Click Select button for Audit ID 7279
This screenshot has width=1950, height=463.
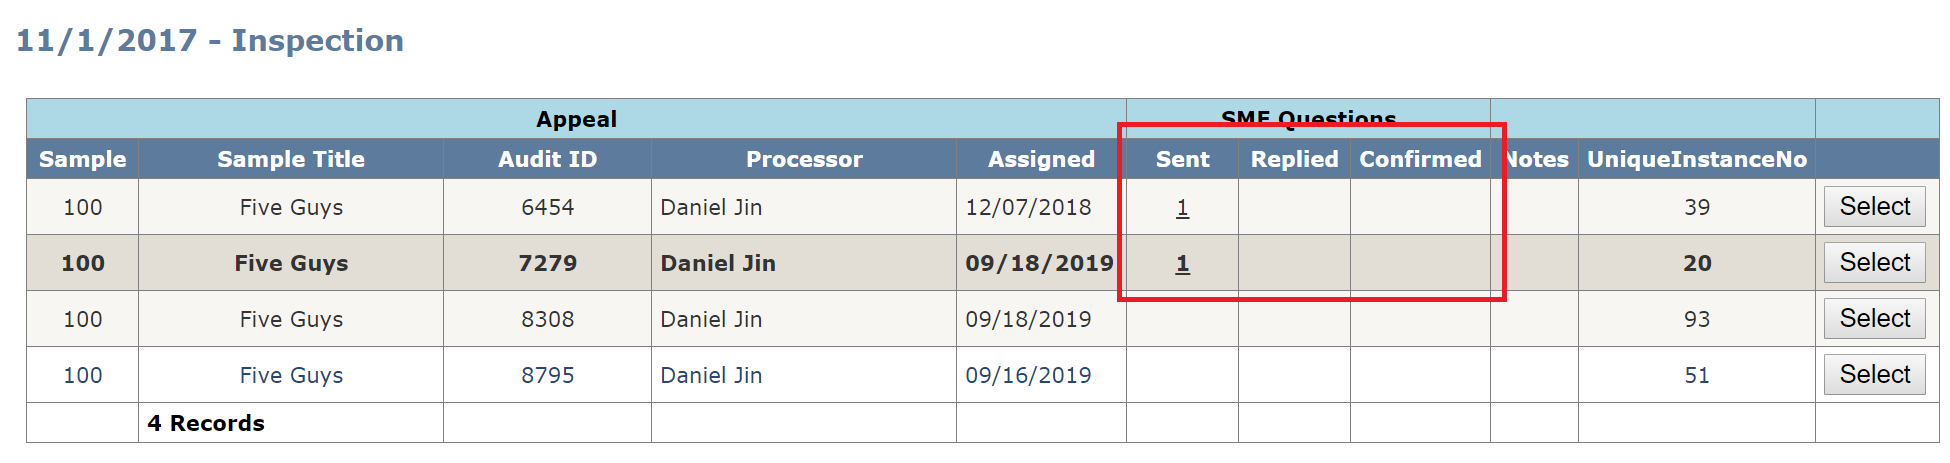coord(1874,262)
